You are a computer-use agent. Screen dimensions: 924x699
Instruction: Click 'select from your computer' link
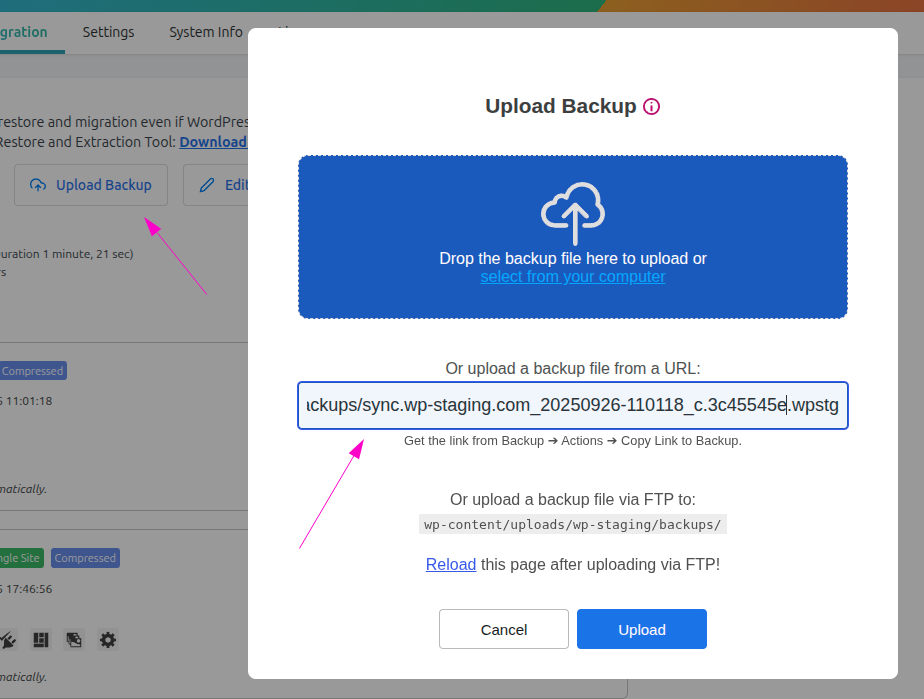572,277
